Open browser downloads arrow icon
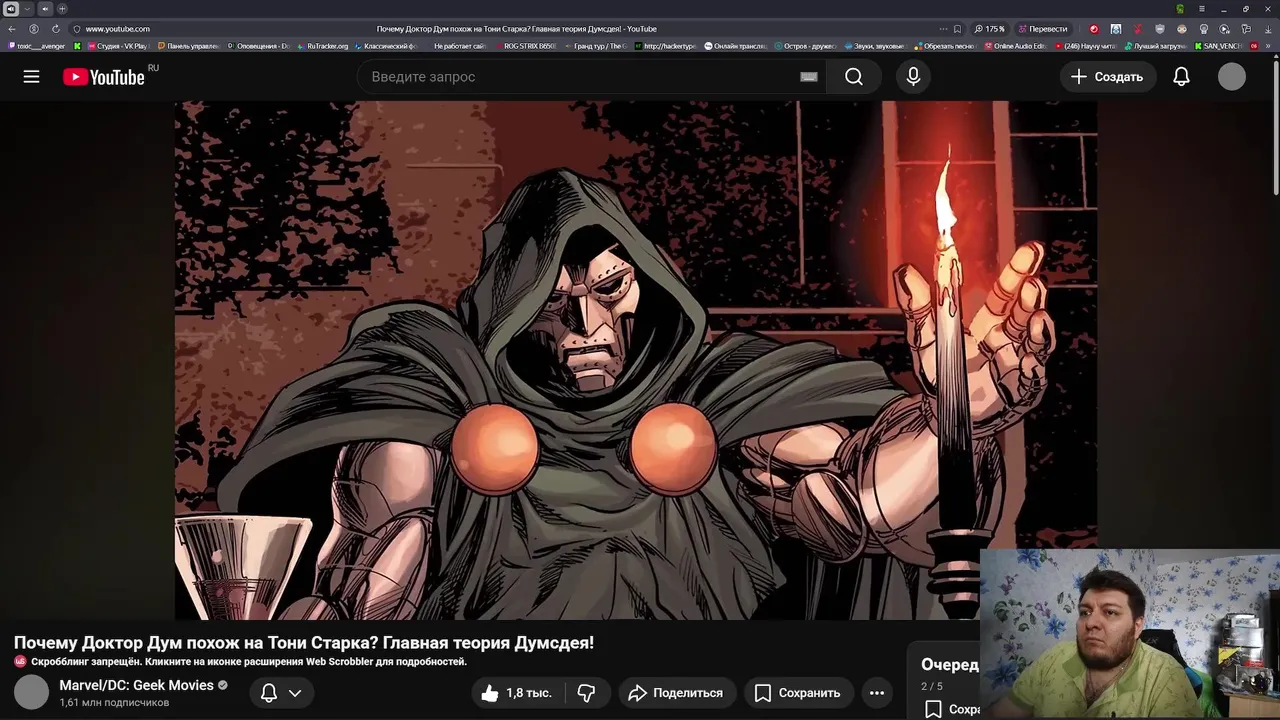 [x=1268, y=29]
